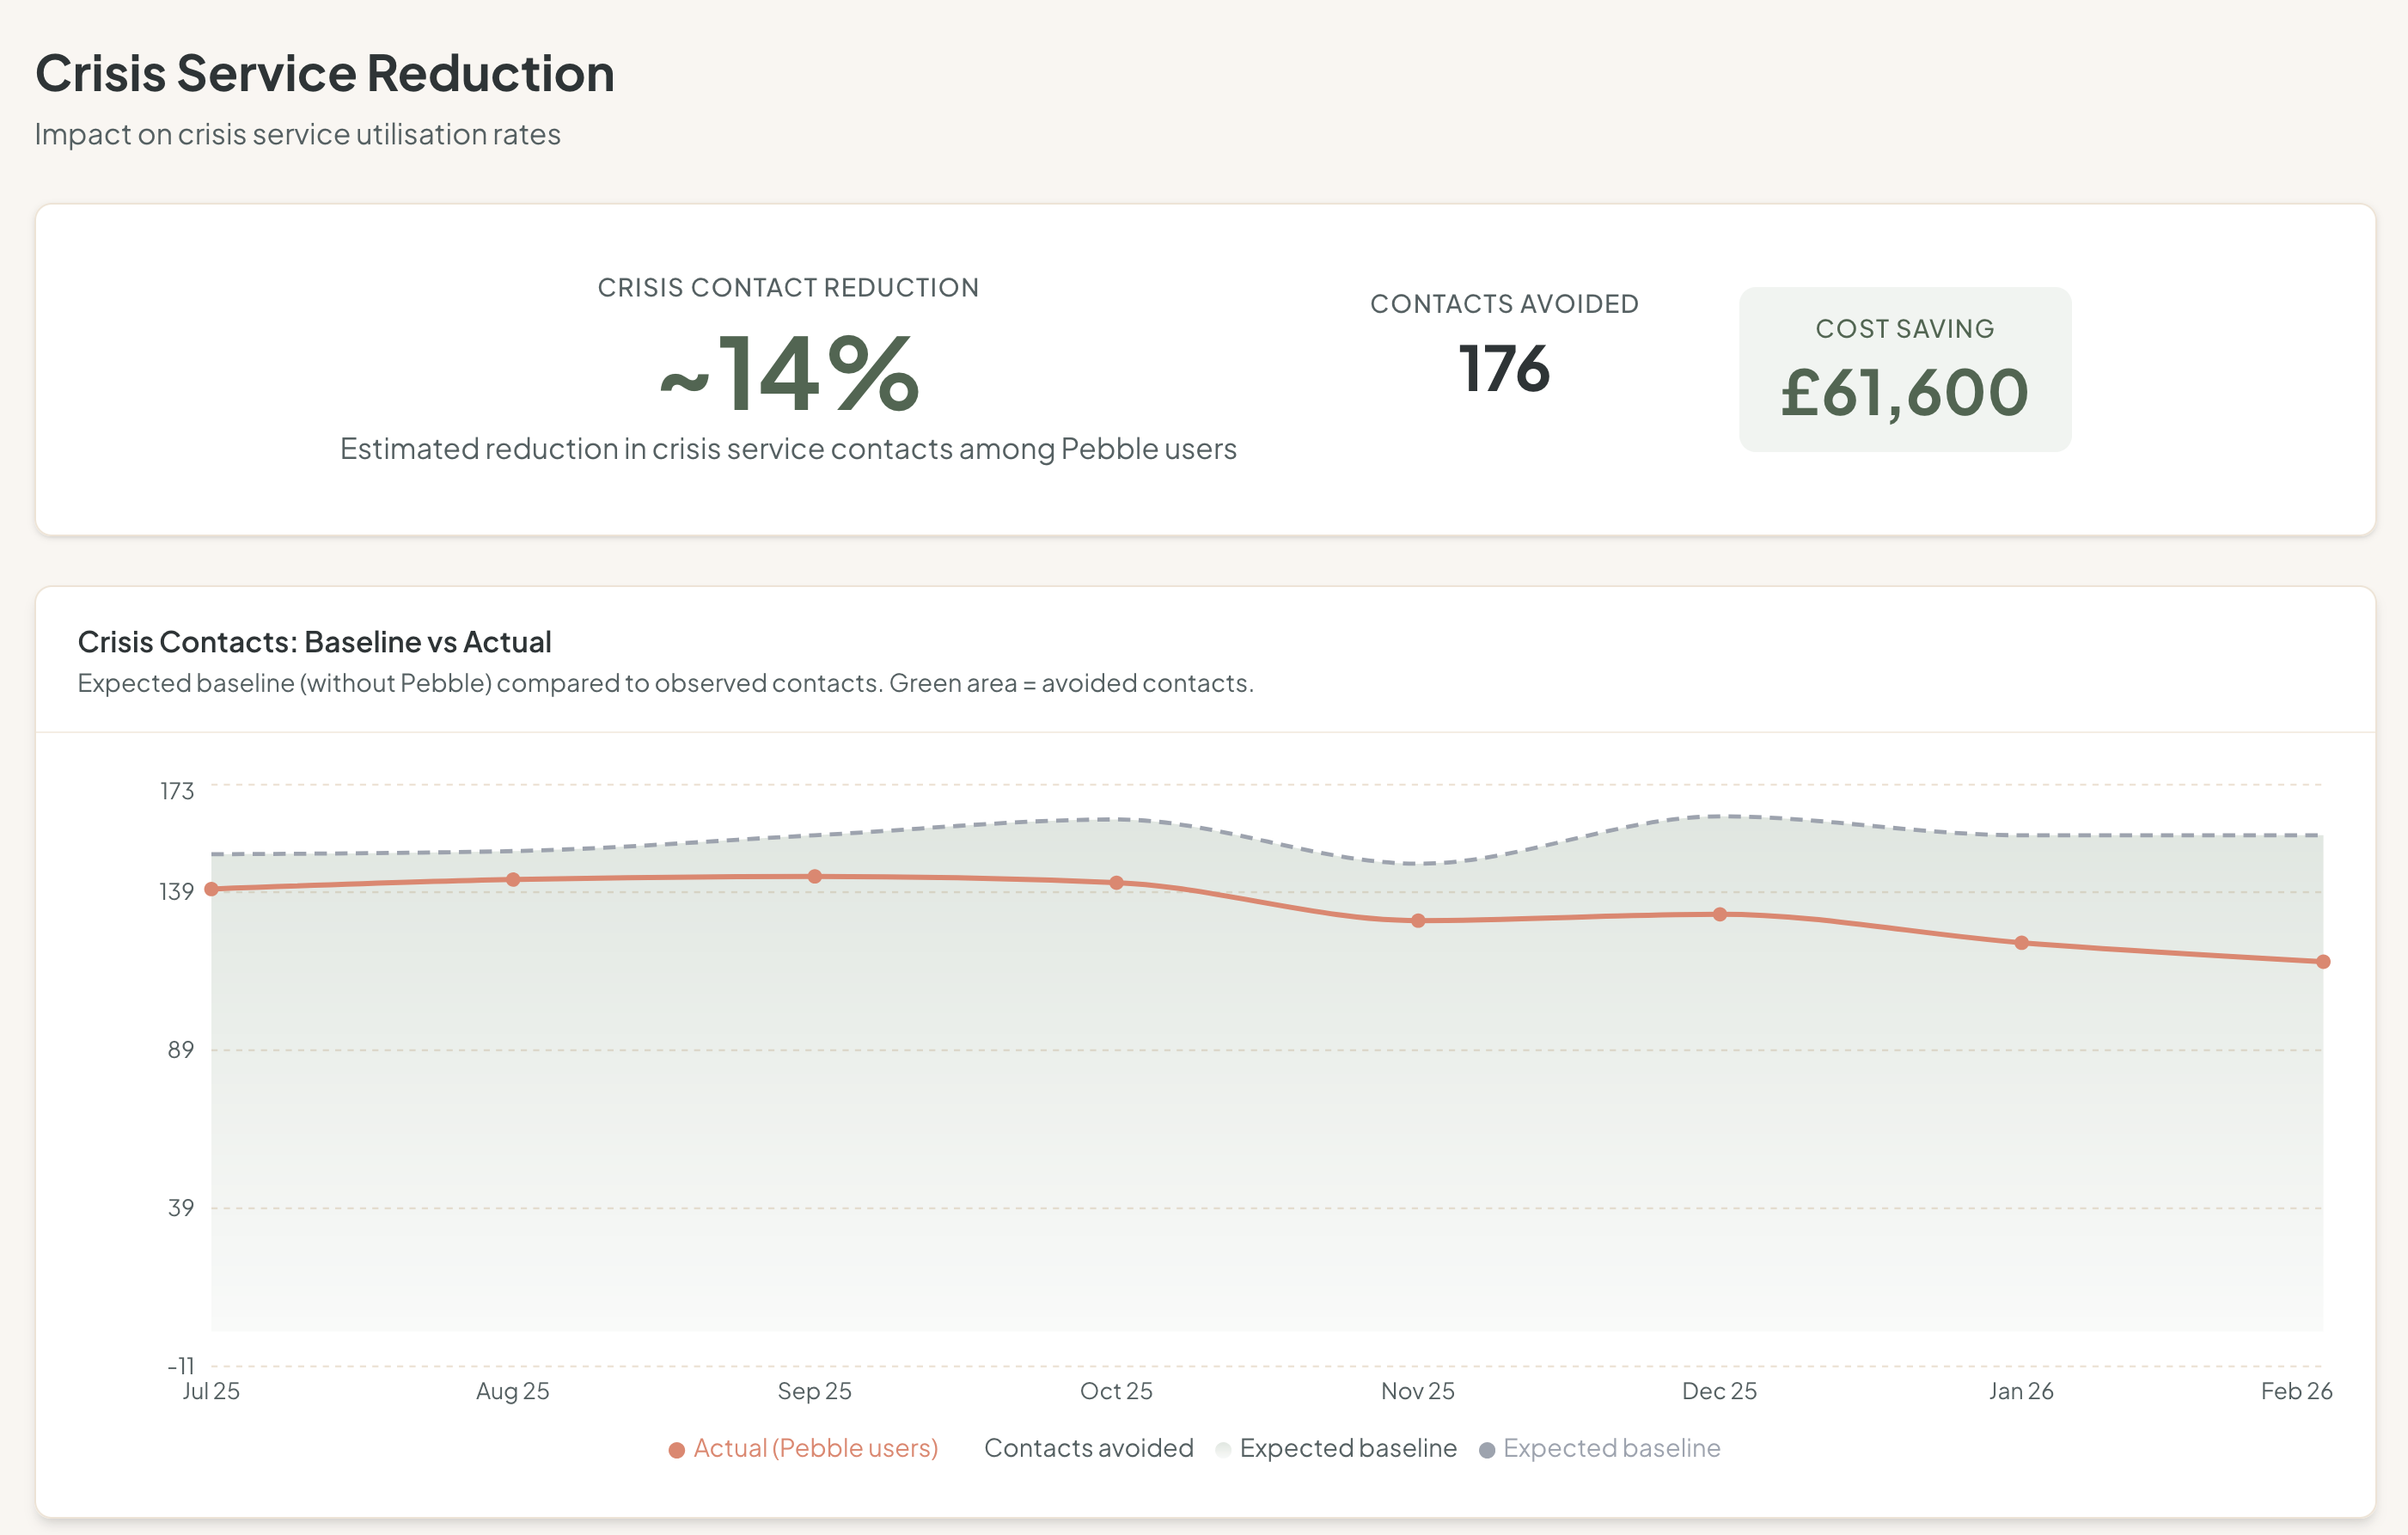
Task: Click the Dec 25 actual contacts data point
Action: click(x=1720, y=915)
